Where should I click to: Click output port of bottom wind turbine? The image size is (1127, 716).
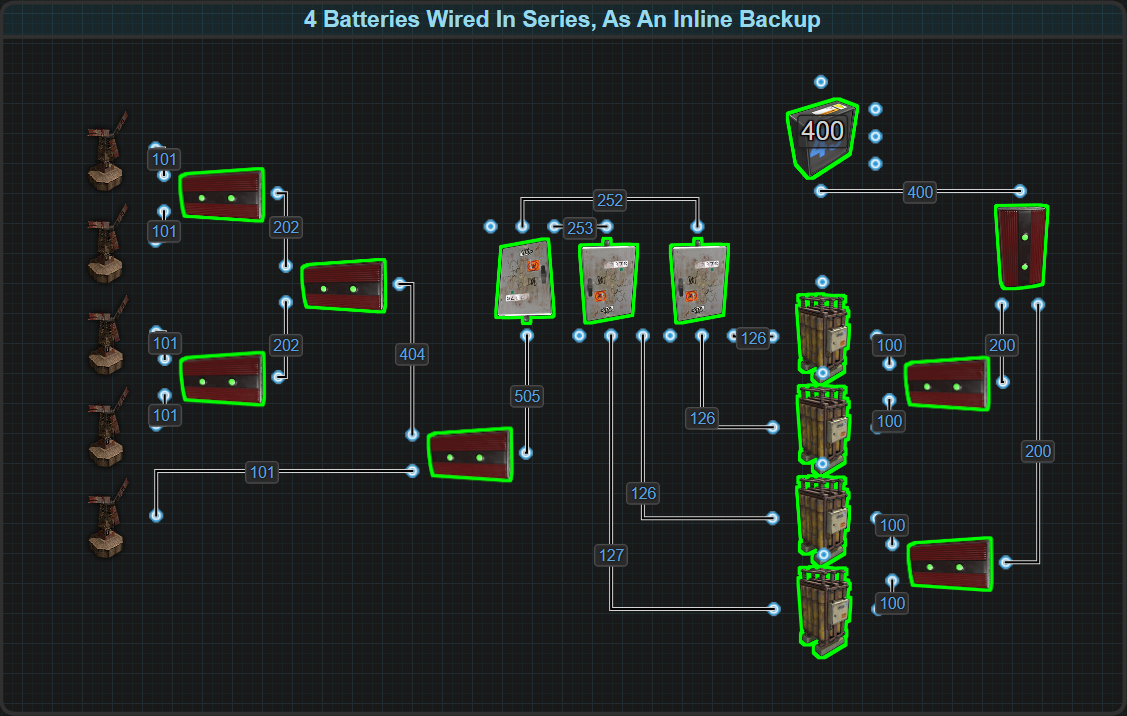coord(156,515)
